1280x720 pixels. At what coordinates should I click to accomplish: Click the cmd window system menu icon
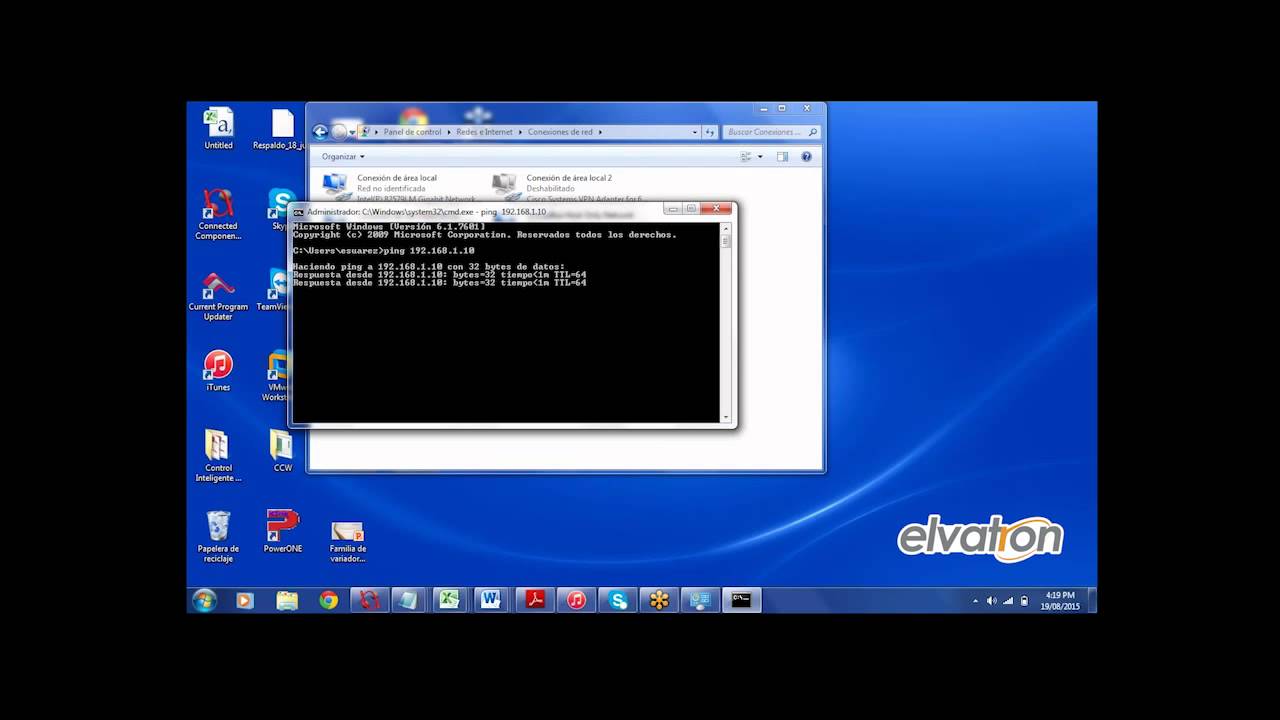[x=298, y=212]
